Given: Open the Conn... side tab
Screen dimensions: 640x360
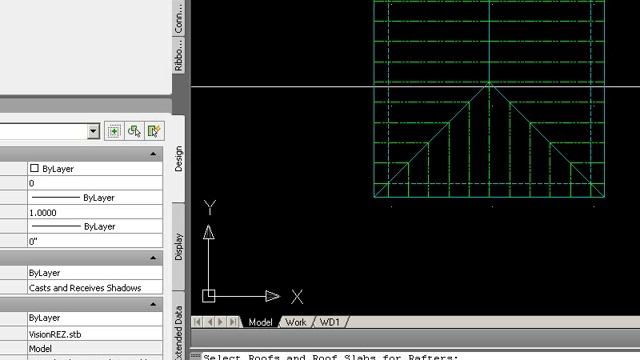Looking at the screenshot, I should point(178,17).
